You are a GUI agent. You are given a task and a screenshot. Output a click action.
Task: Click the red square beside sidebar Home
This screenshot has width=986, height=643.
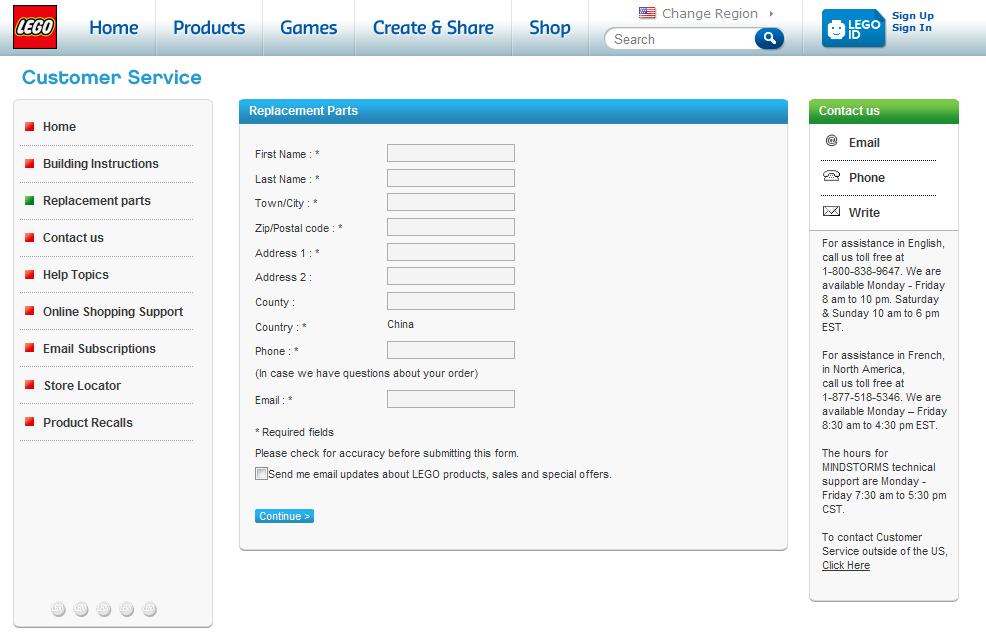click(29, 126)
